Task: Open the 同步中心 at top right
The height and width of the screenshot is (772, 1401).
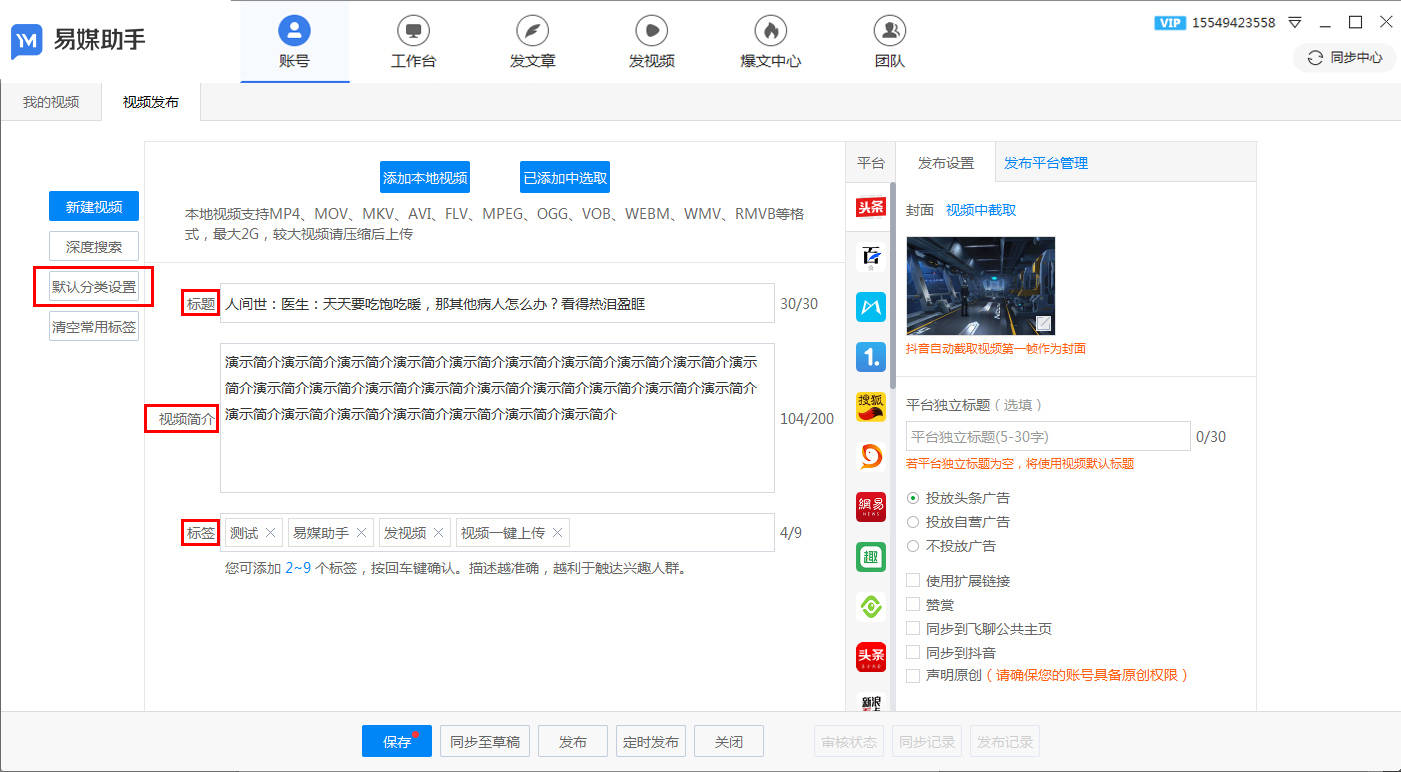Action: coord(1344,58)
